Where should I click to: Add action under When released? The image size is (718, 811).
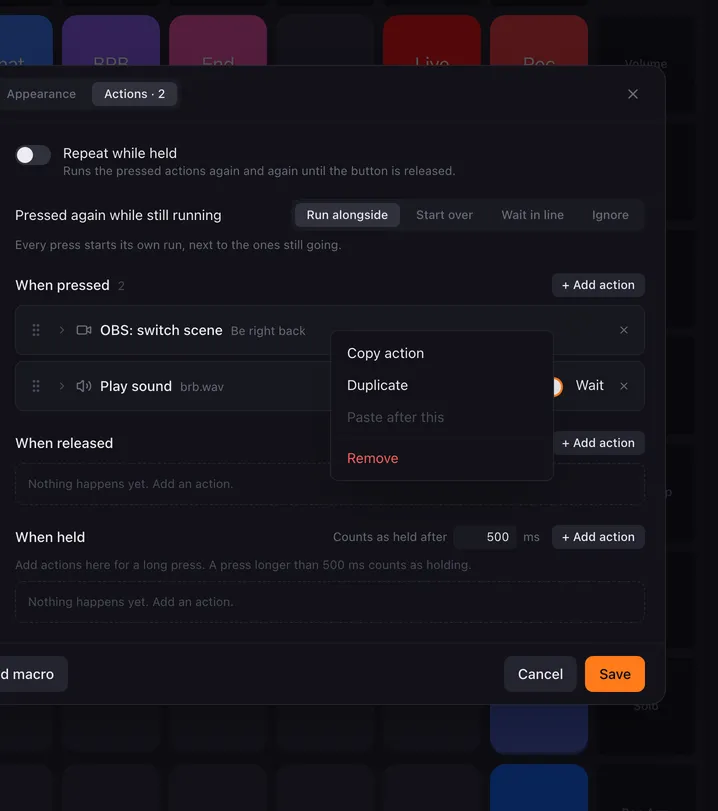click(x=598, y=443)
